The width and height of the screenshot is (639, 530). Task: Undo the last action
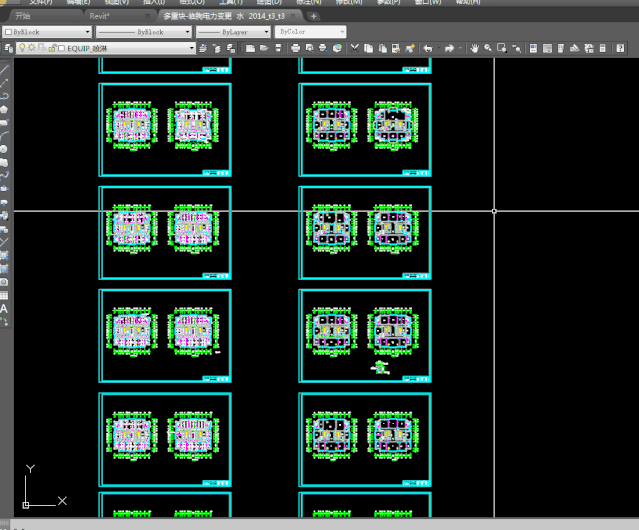[x=427, y=48]
